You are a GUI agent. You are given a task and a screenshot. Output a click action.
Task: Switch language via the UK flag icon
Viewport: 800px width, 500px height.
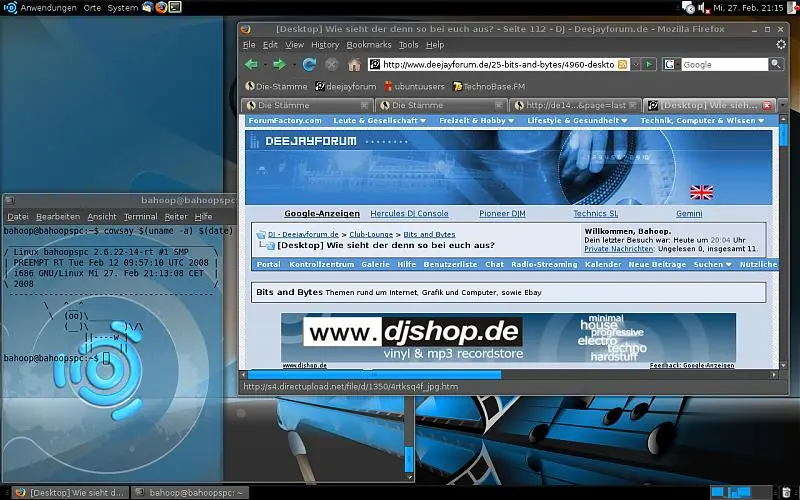701,191
